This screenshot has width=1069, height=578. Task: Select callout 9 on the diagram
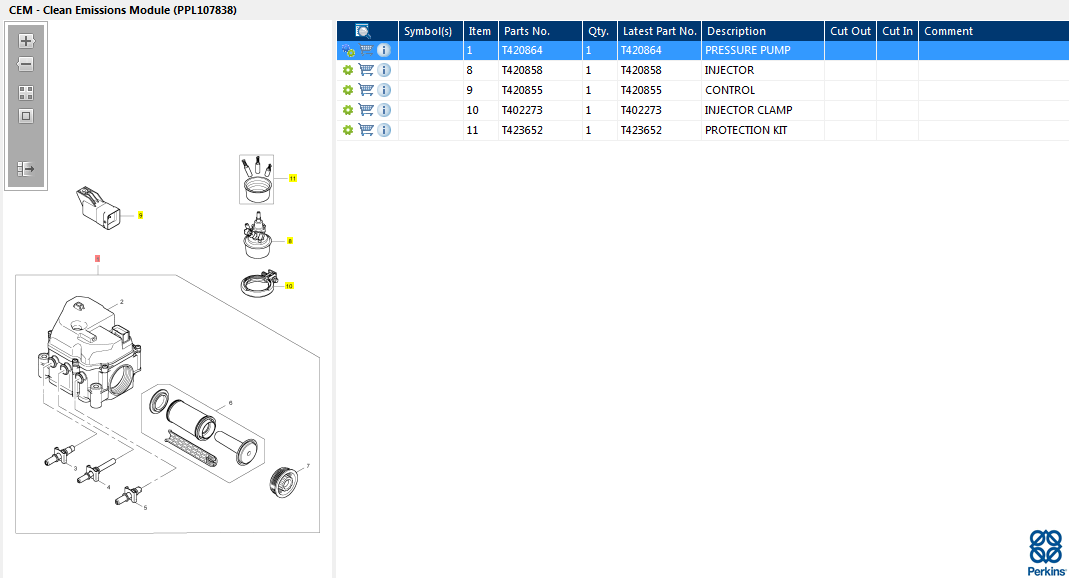[140, 215]
